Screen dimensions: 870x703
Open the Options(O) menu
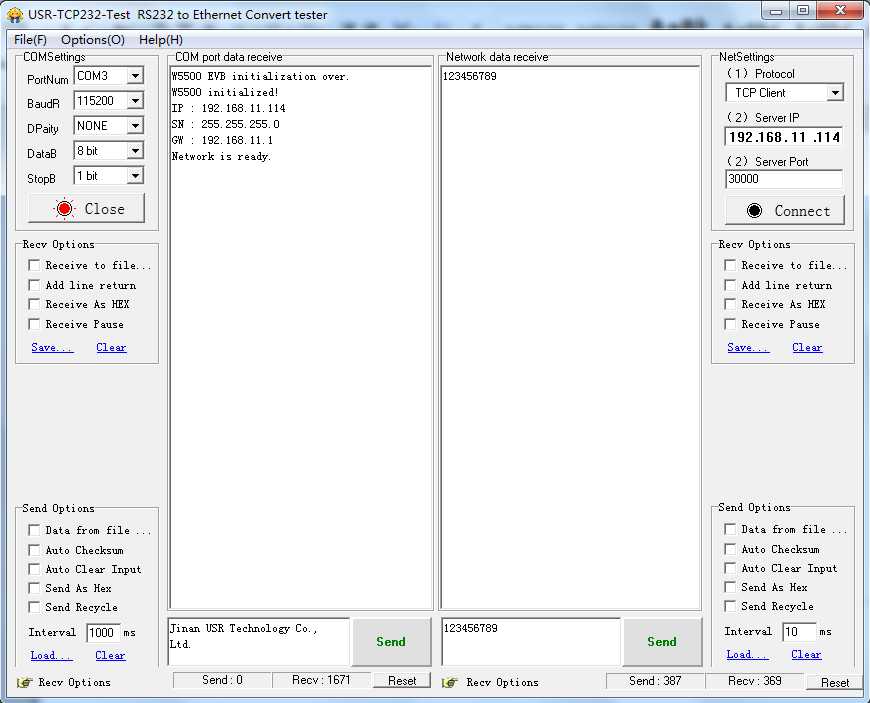pos(93,40)
